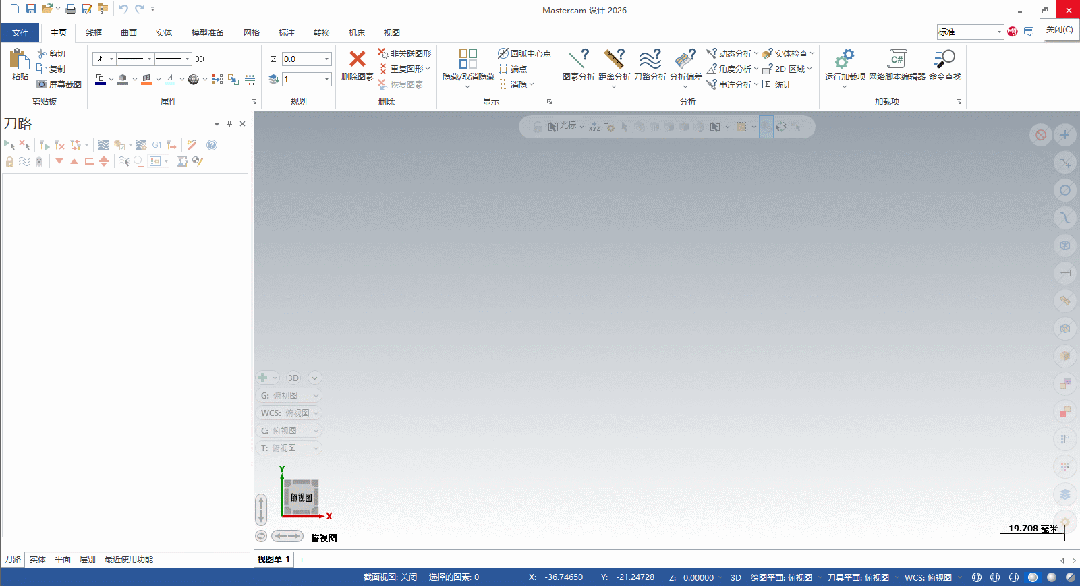This screenshot has width=1080, height=586.
Task: Toggle the lock operations padlock icon
Action: [10, 161]
